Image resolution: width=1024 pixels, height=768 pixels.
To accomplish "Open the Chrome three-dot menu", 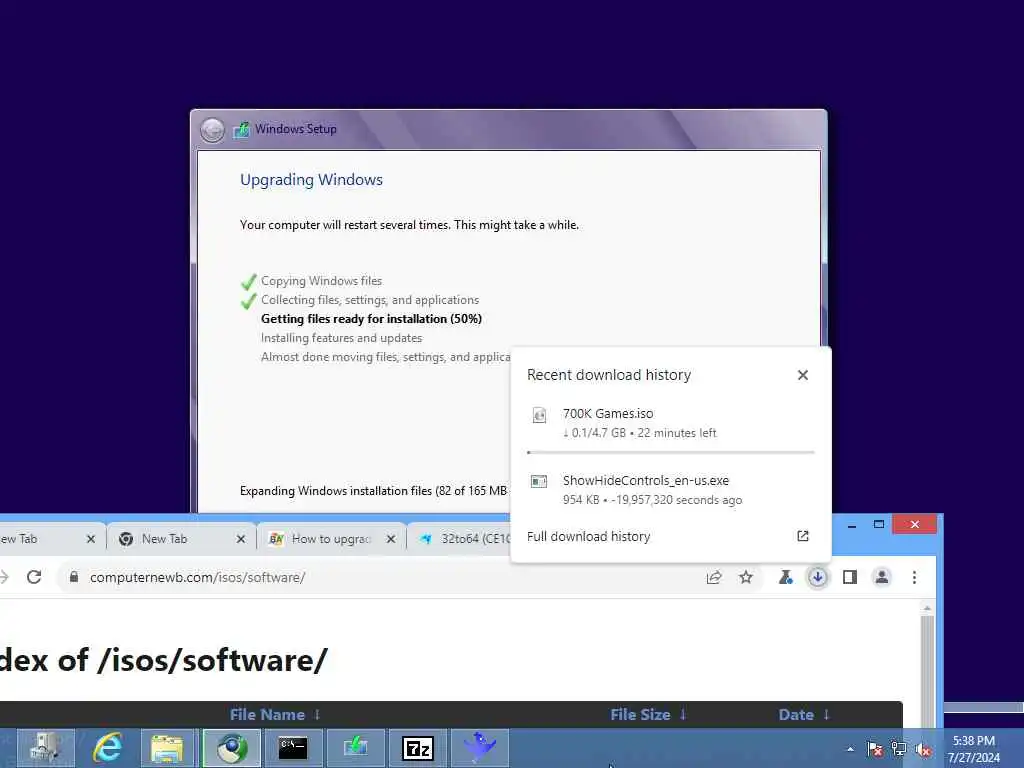I will [x=914, y=577].
